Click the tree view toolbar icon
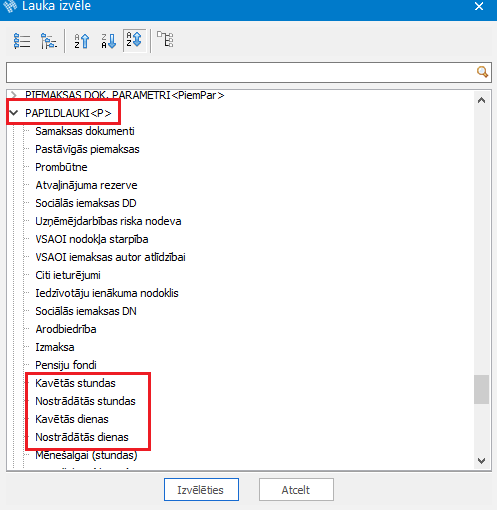 (x=49, y=41)
